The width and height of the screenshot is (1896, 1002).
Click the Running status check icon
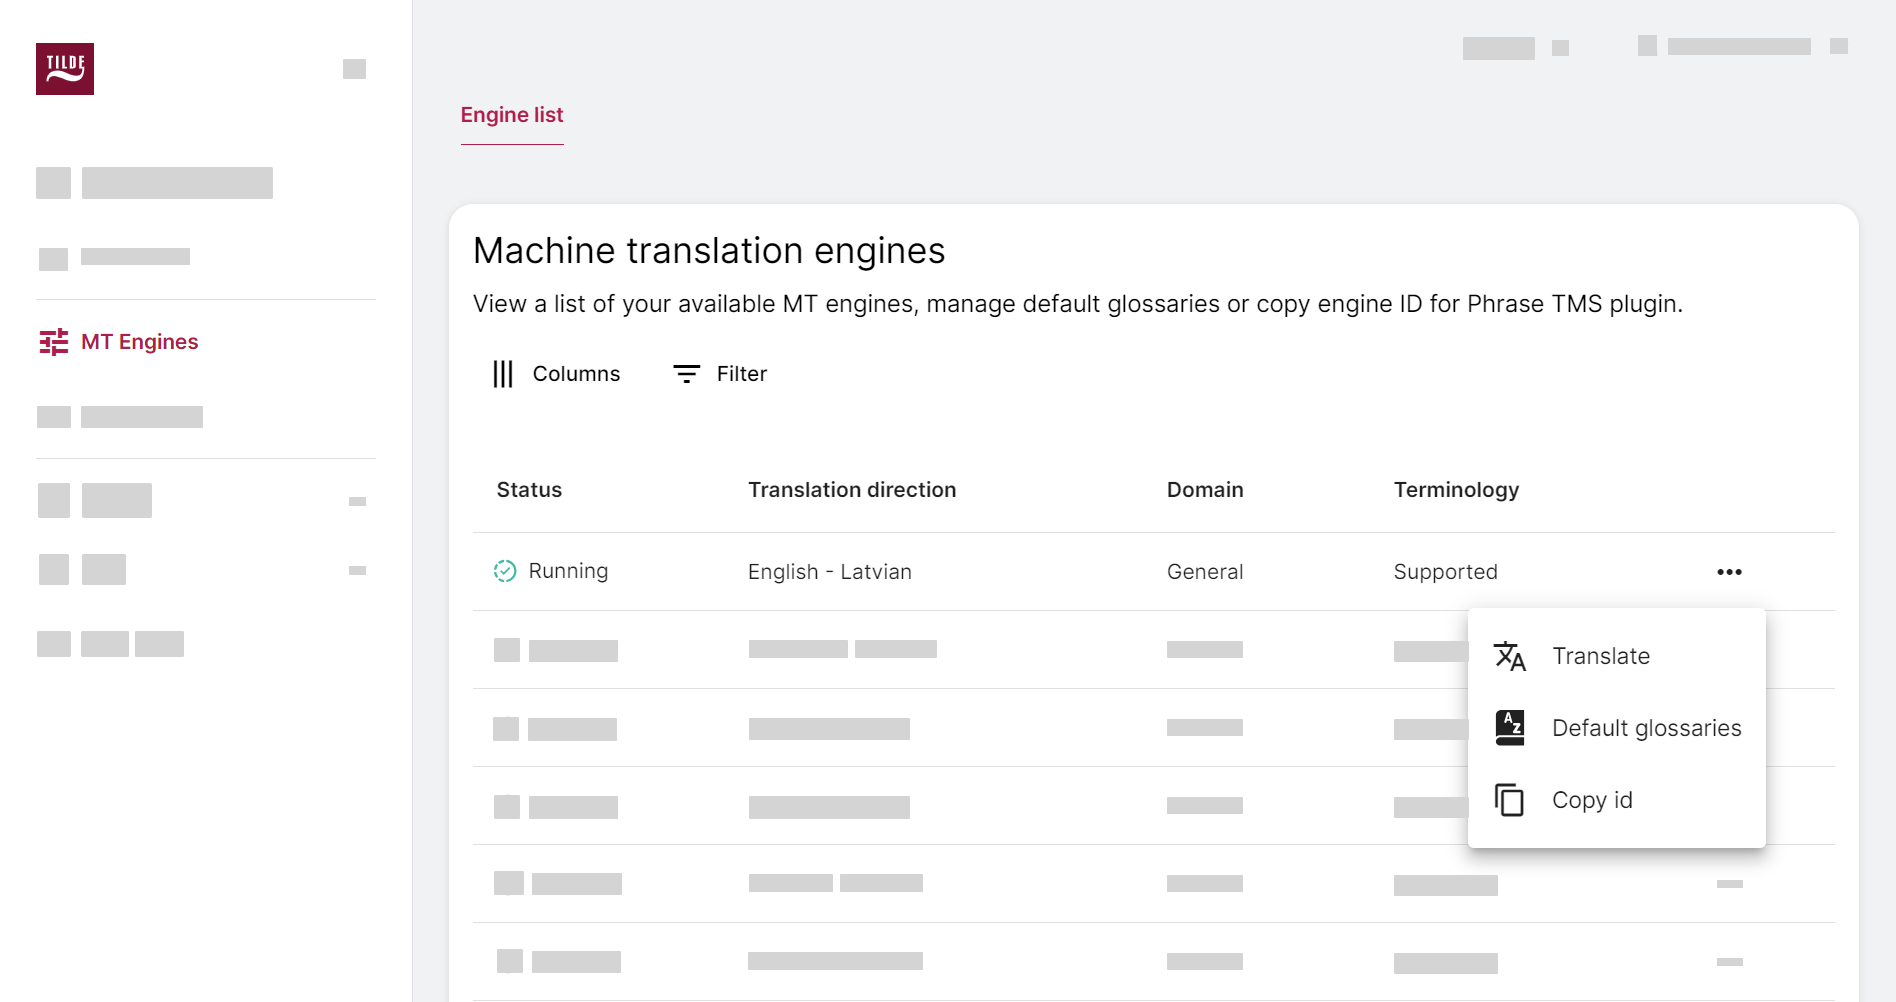point(505,571)
